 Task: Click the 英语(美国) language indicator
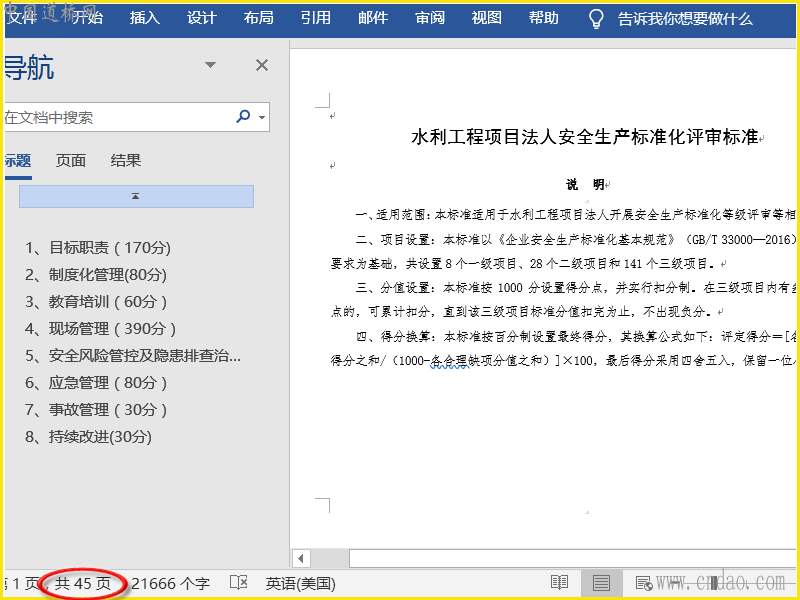tap(301, 583)
